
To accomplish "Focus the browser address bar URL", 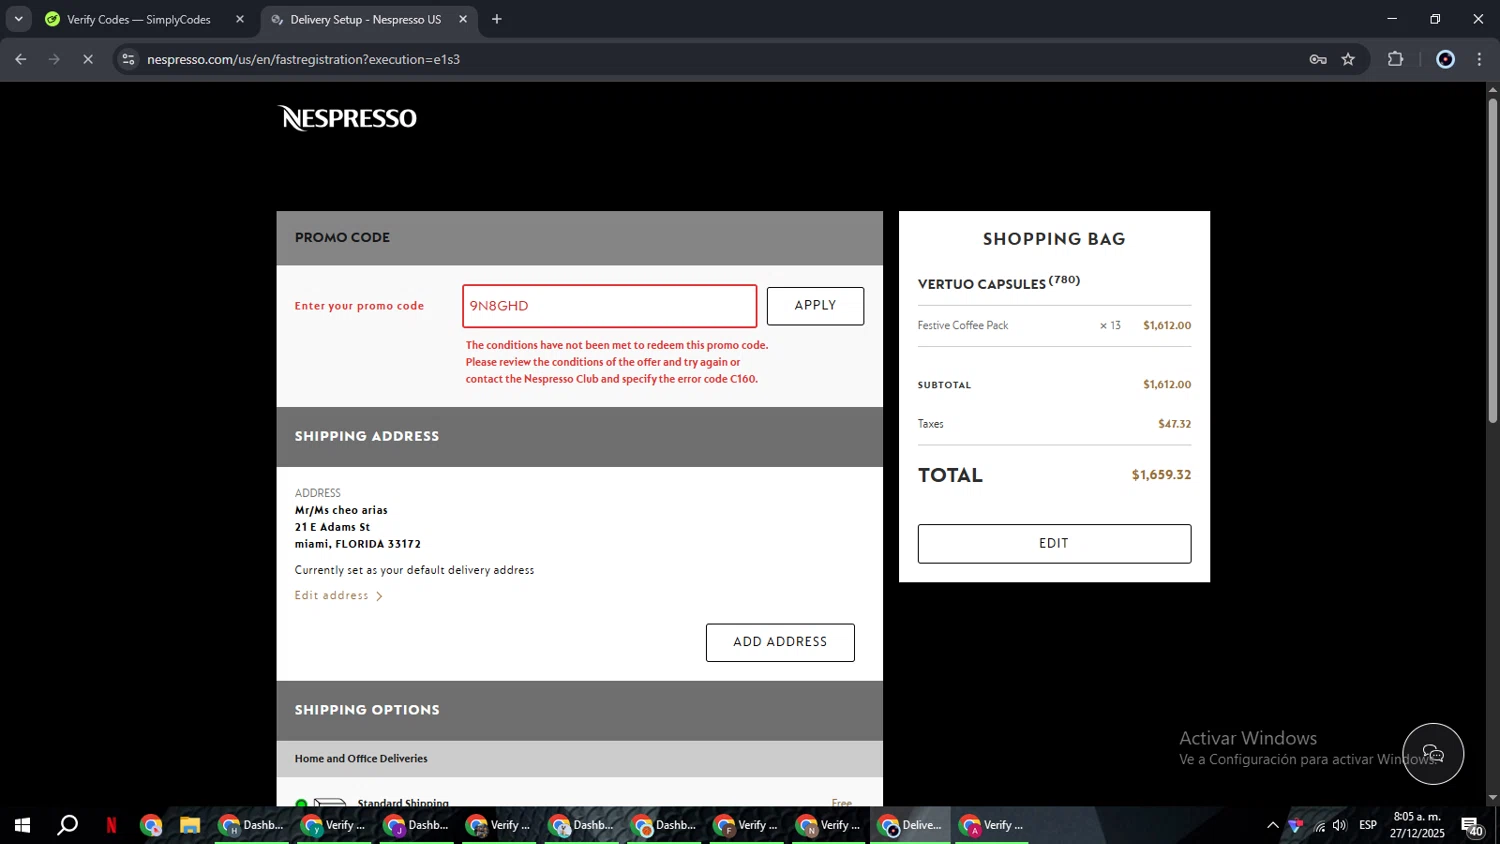I will pos(304,59).
